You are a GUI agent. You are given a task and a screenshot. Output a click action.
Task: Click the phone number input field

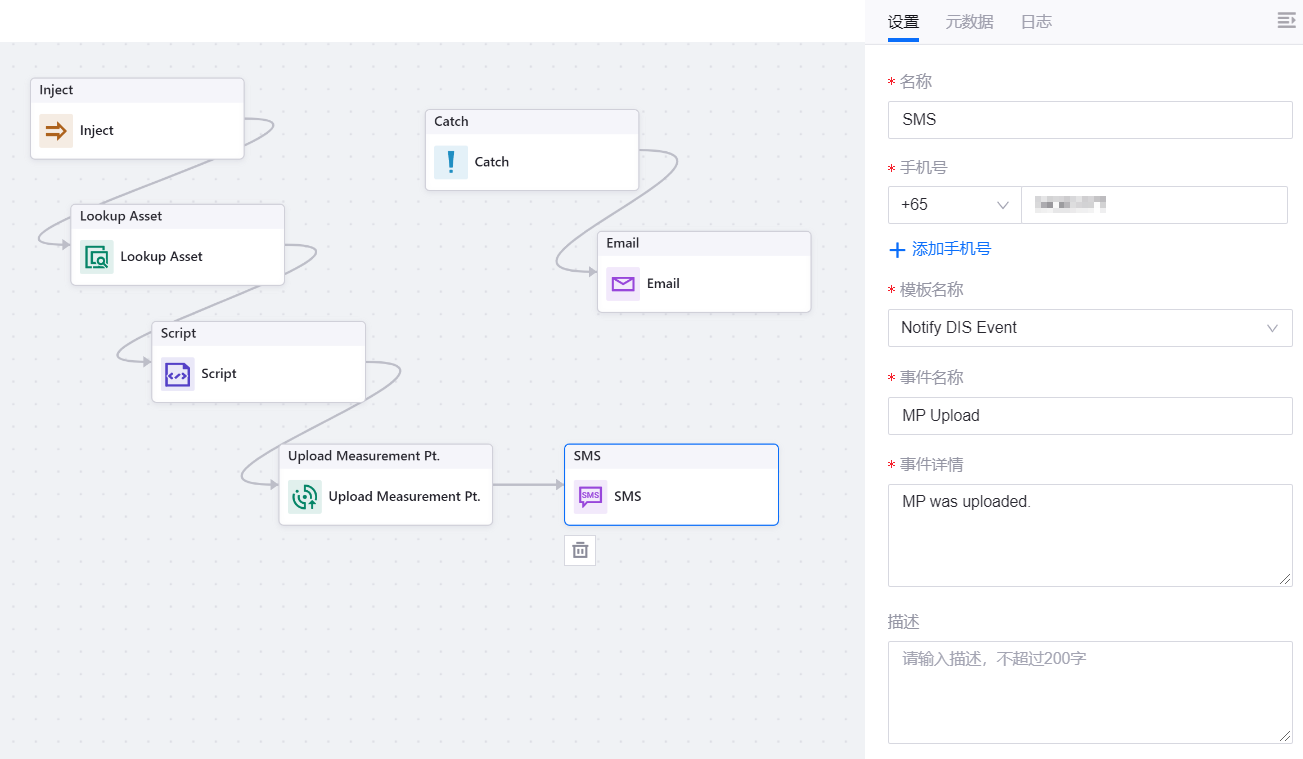1153,205
